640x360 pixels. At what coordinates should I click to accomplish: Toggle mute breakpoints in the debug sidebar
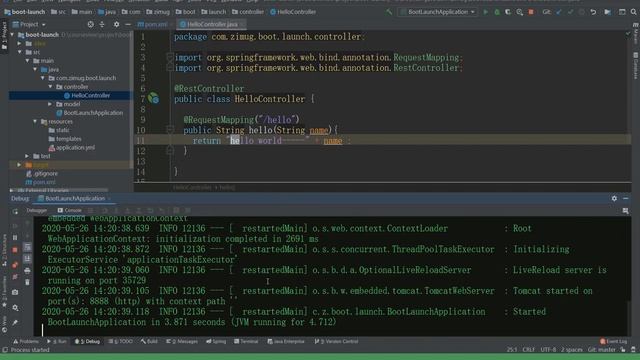[15, 277]
